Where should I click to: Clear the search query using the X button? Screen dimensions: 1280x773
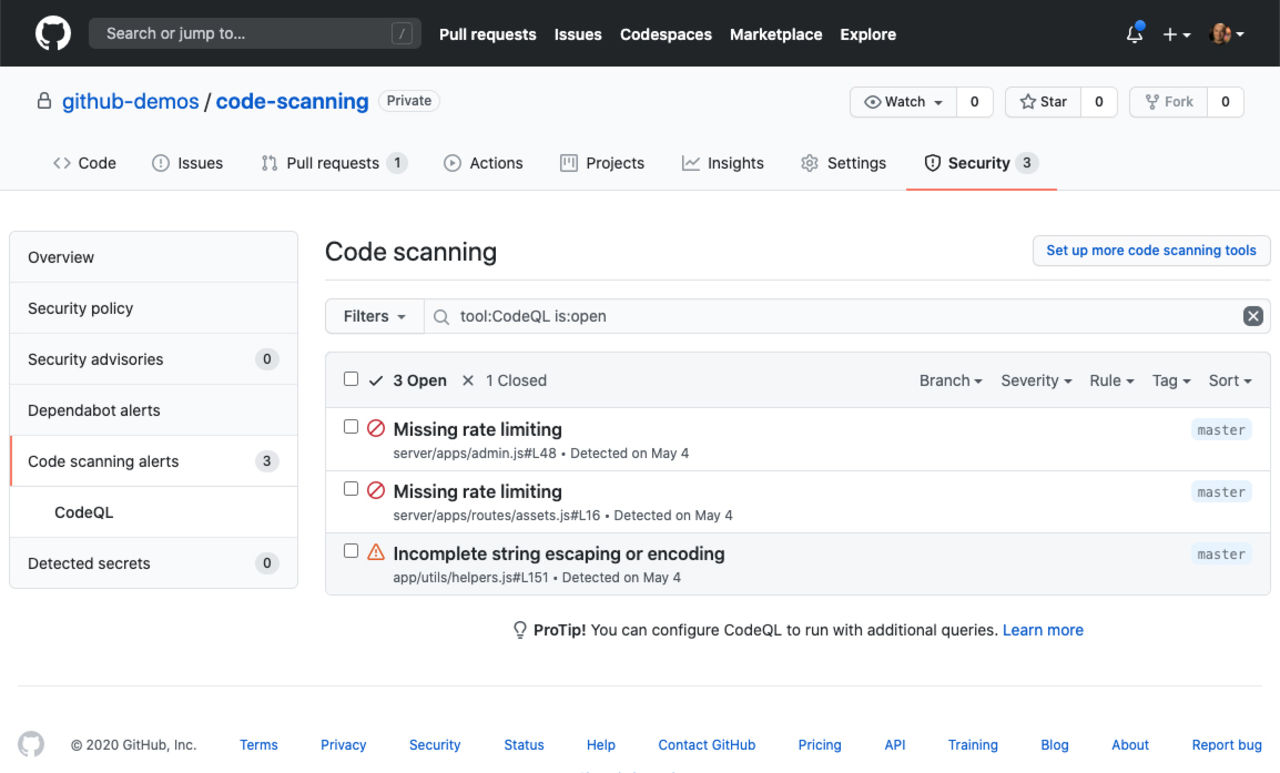1253,315
